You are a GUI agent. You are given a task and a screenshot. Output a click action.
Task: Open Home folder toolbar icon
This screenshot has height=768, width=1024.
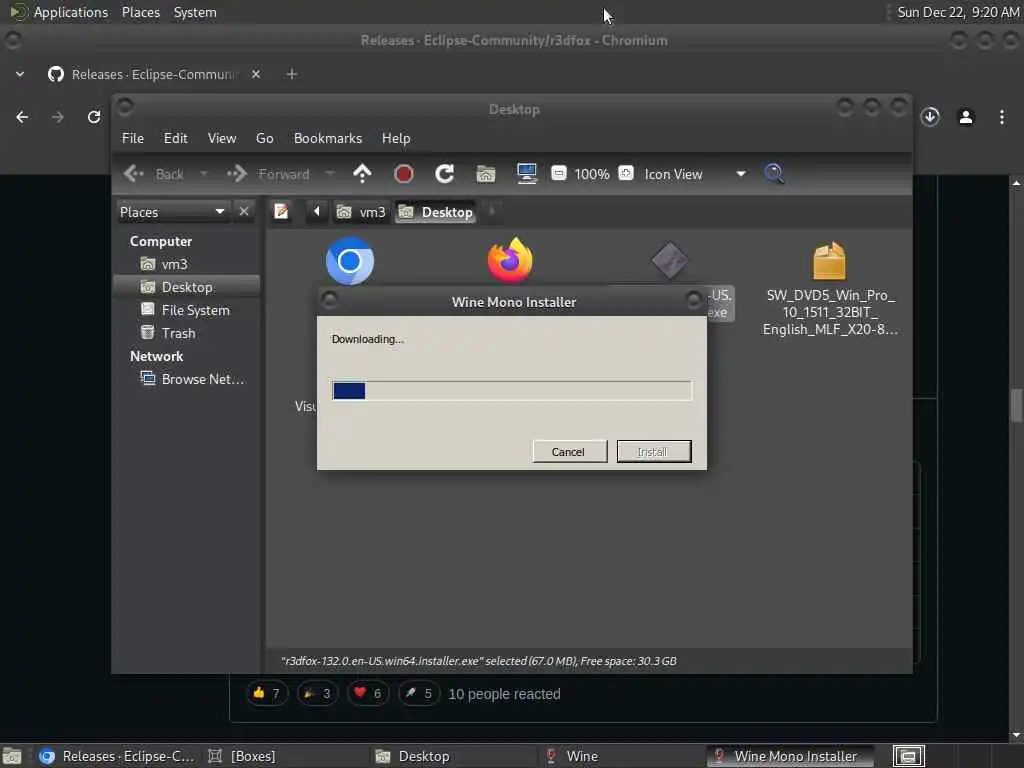pyautogui.click(x=486, y=174)
